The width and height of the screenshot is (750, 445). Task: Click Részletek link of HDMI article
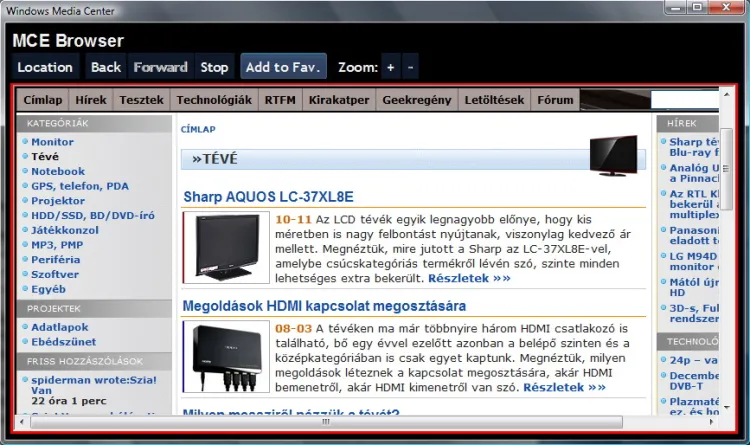pos(564,388)
